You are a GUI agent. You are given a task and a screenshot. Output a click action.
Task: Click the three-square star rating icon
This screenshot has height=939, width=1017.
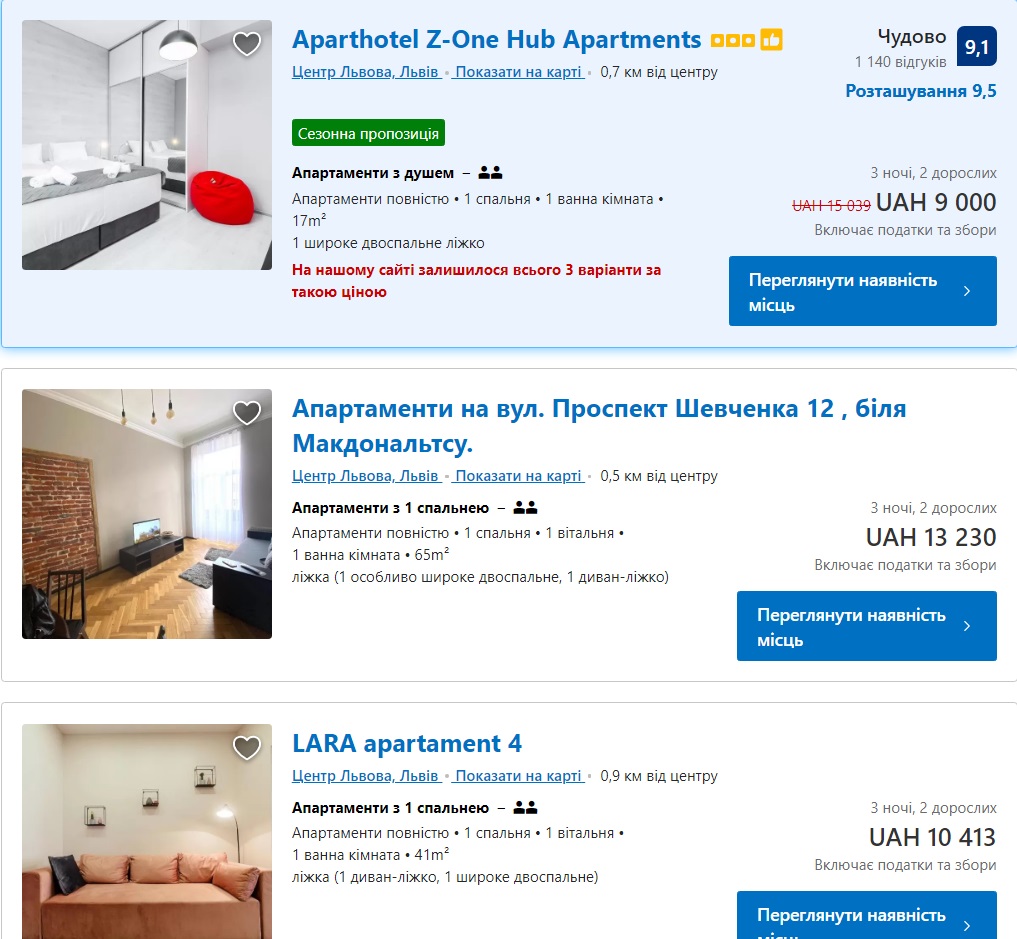733,40
